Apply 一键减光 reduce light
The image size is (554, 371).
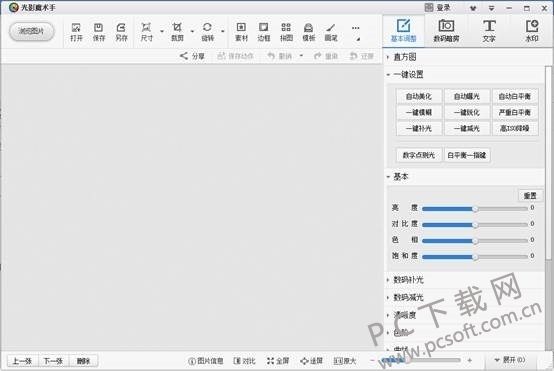(467, 128)
